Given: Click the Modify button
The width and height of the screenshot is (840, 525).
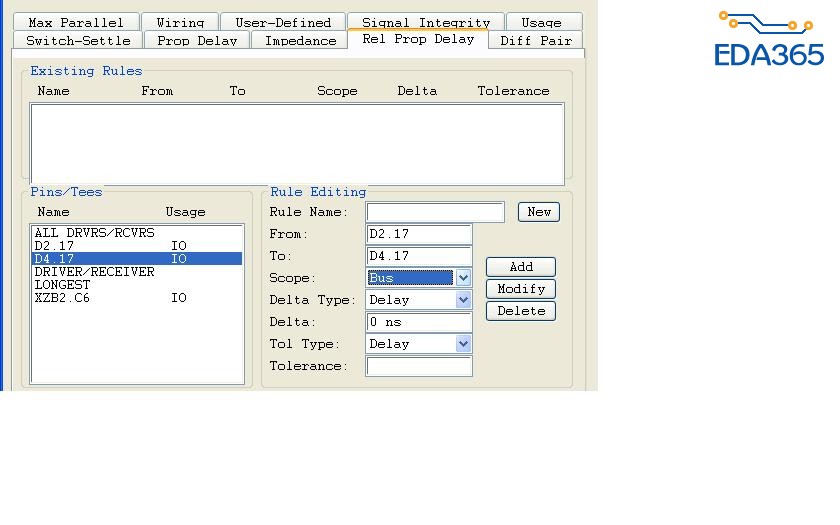Looking at the screenshot, I should tap(521, 289).
